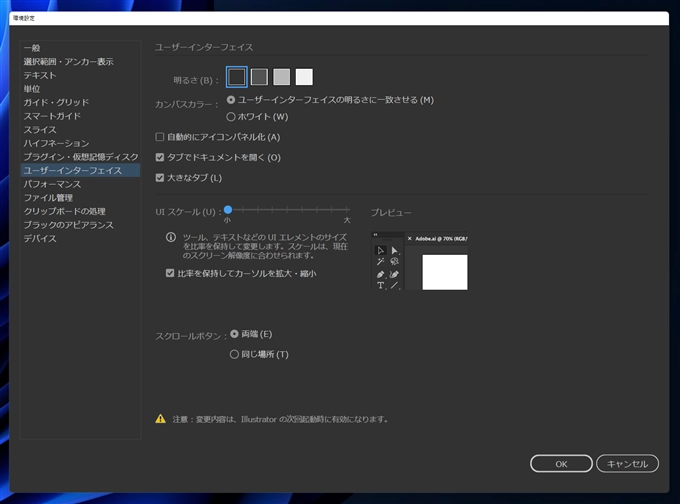Click the white artboard in the preview
Image resolution: width=680 pixels, height=504 pixels.
coord(445,272)
